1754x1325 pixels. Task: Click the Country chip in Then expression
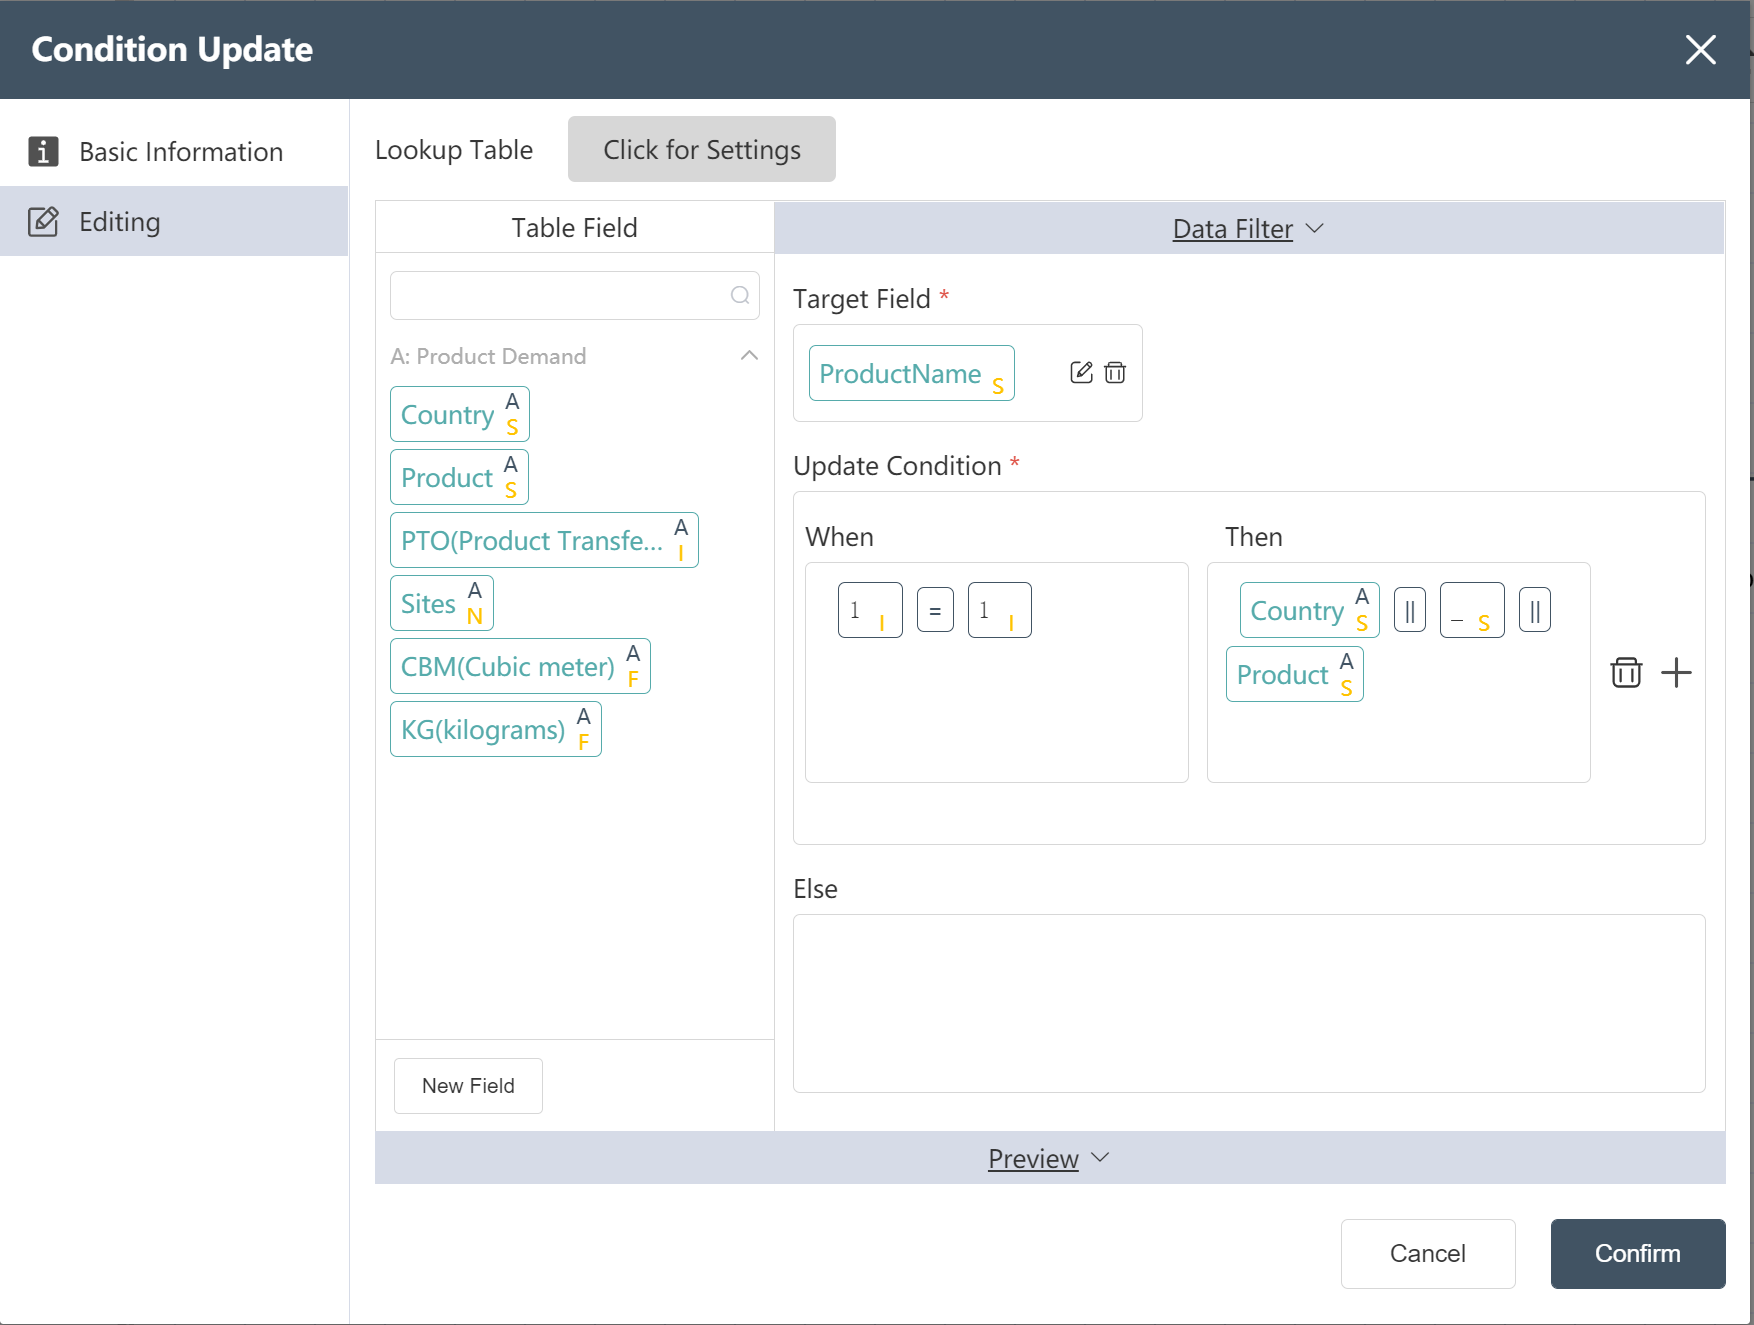1310,610
